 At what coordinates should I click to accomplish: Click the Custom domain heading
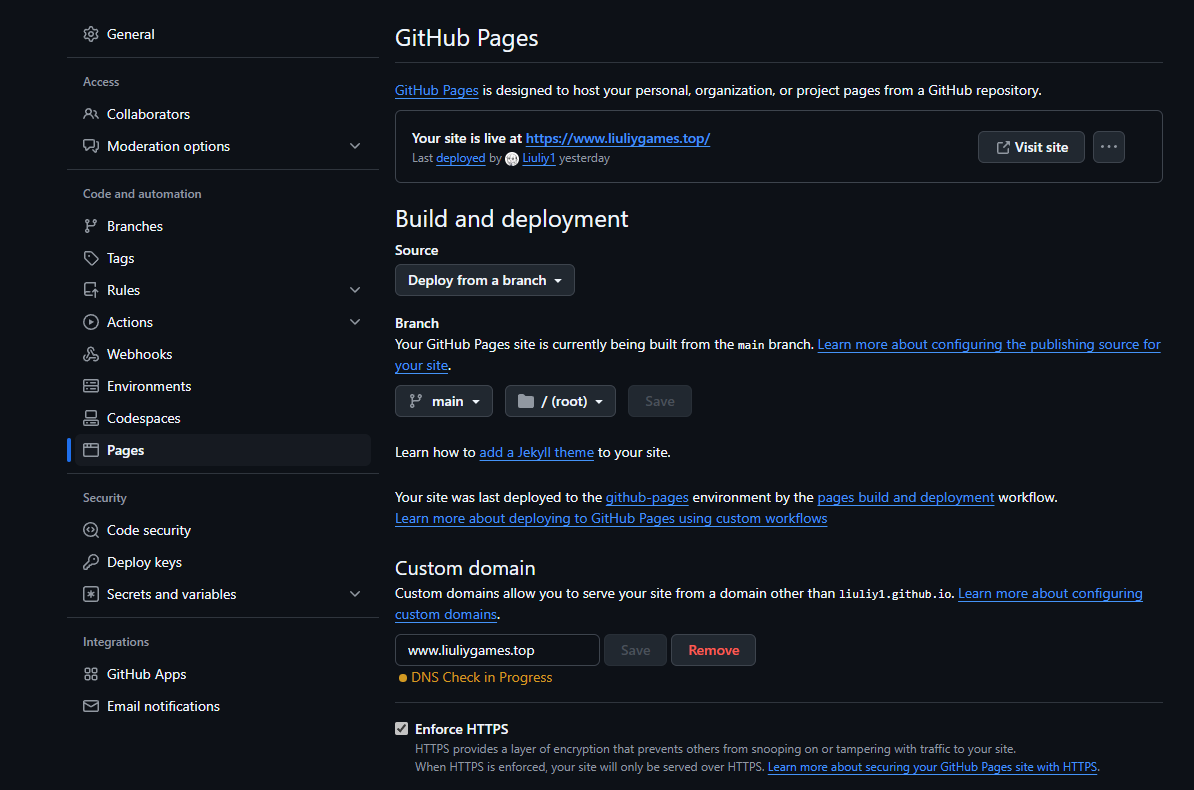pyautogui.click(x=465, y=568)
